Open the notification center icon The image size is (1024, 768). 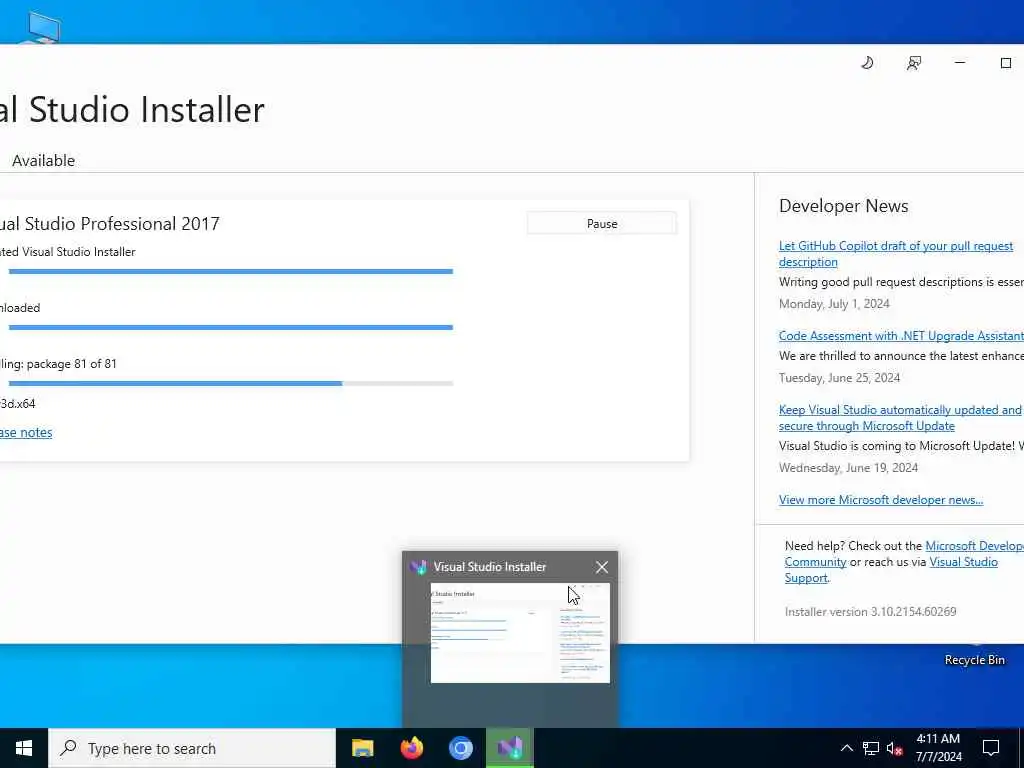pos(991,748)
